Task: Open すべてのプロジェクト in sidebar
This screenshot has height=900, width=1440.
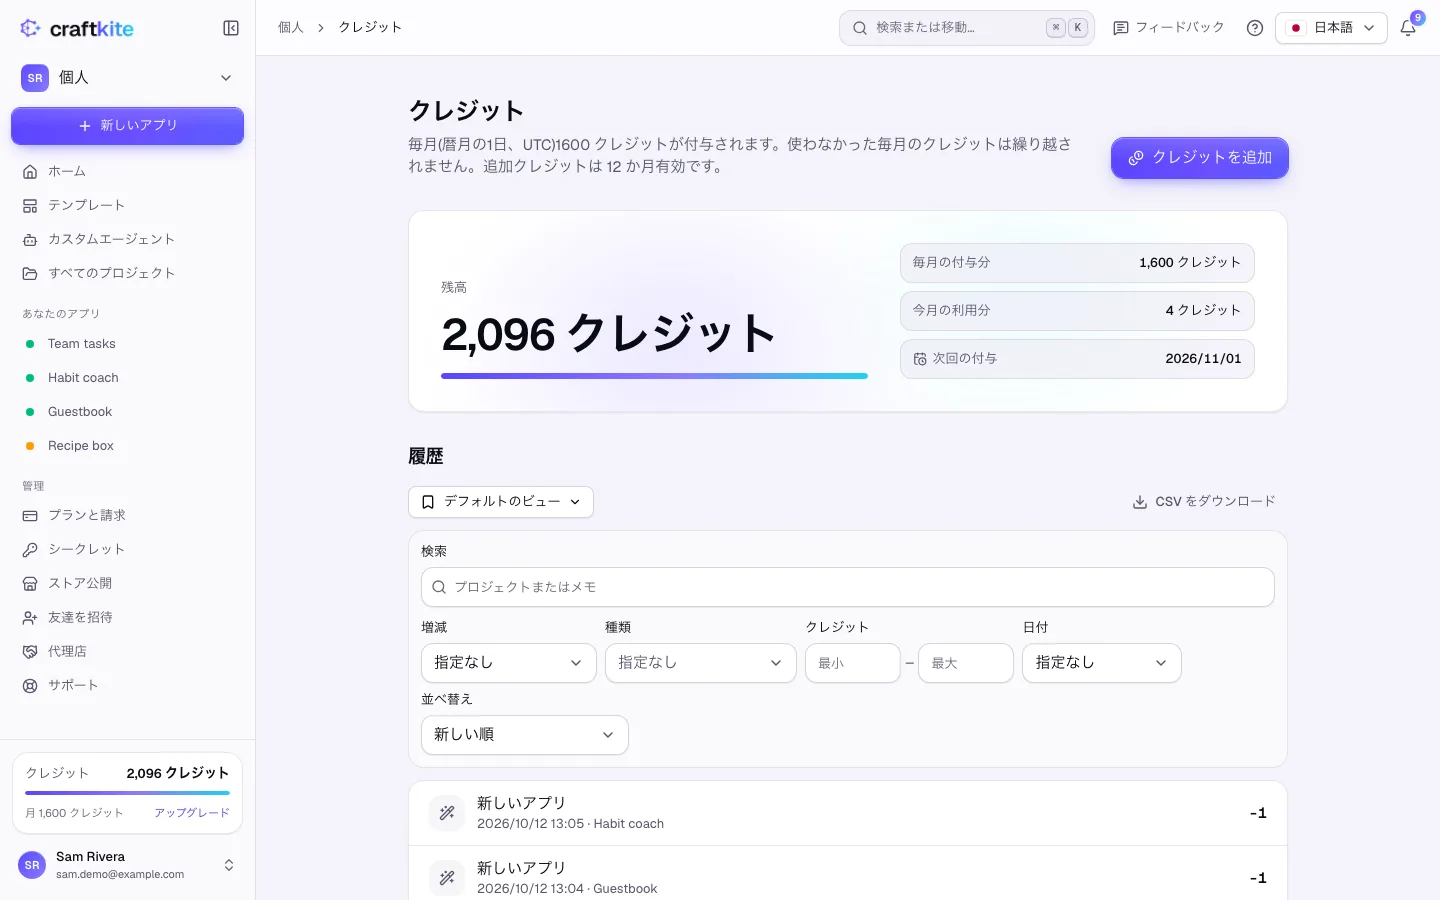Action: pos(127,273)
